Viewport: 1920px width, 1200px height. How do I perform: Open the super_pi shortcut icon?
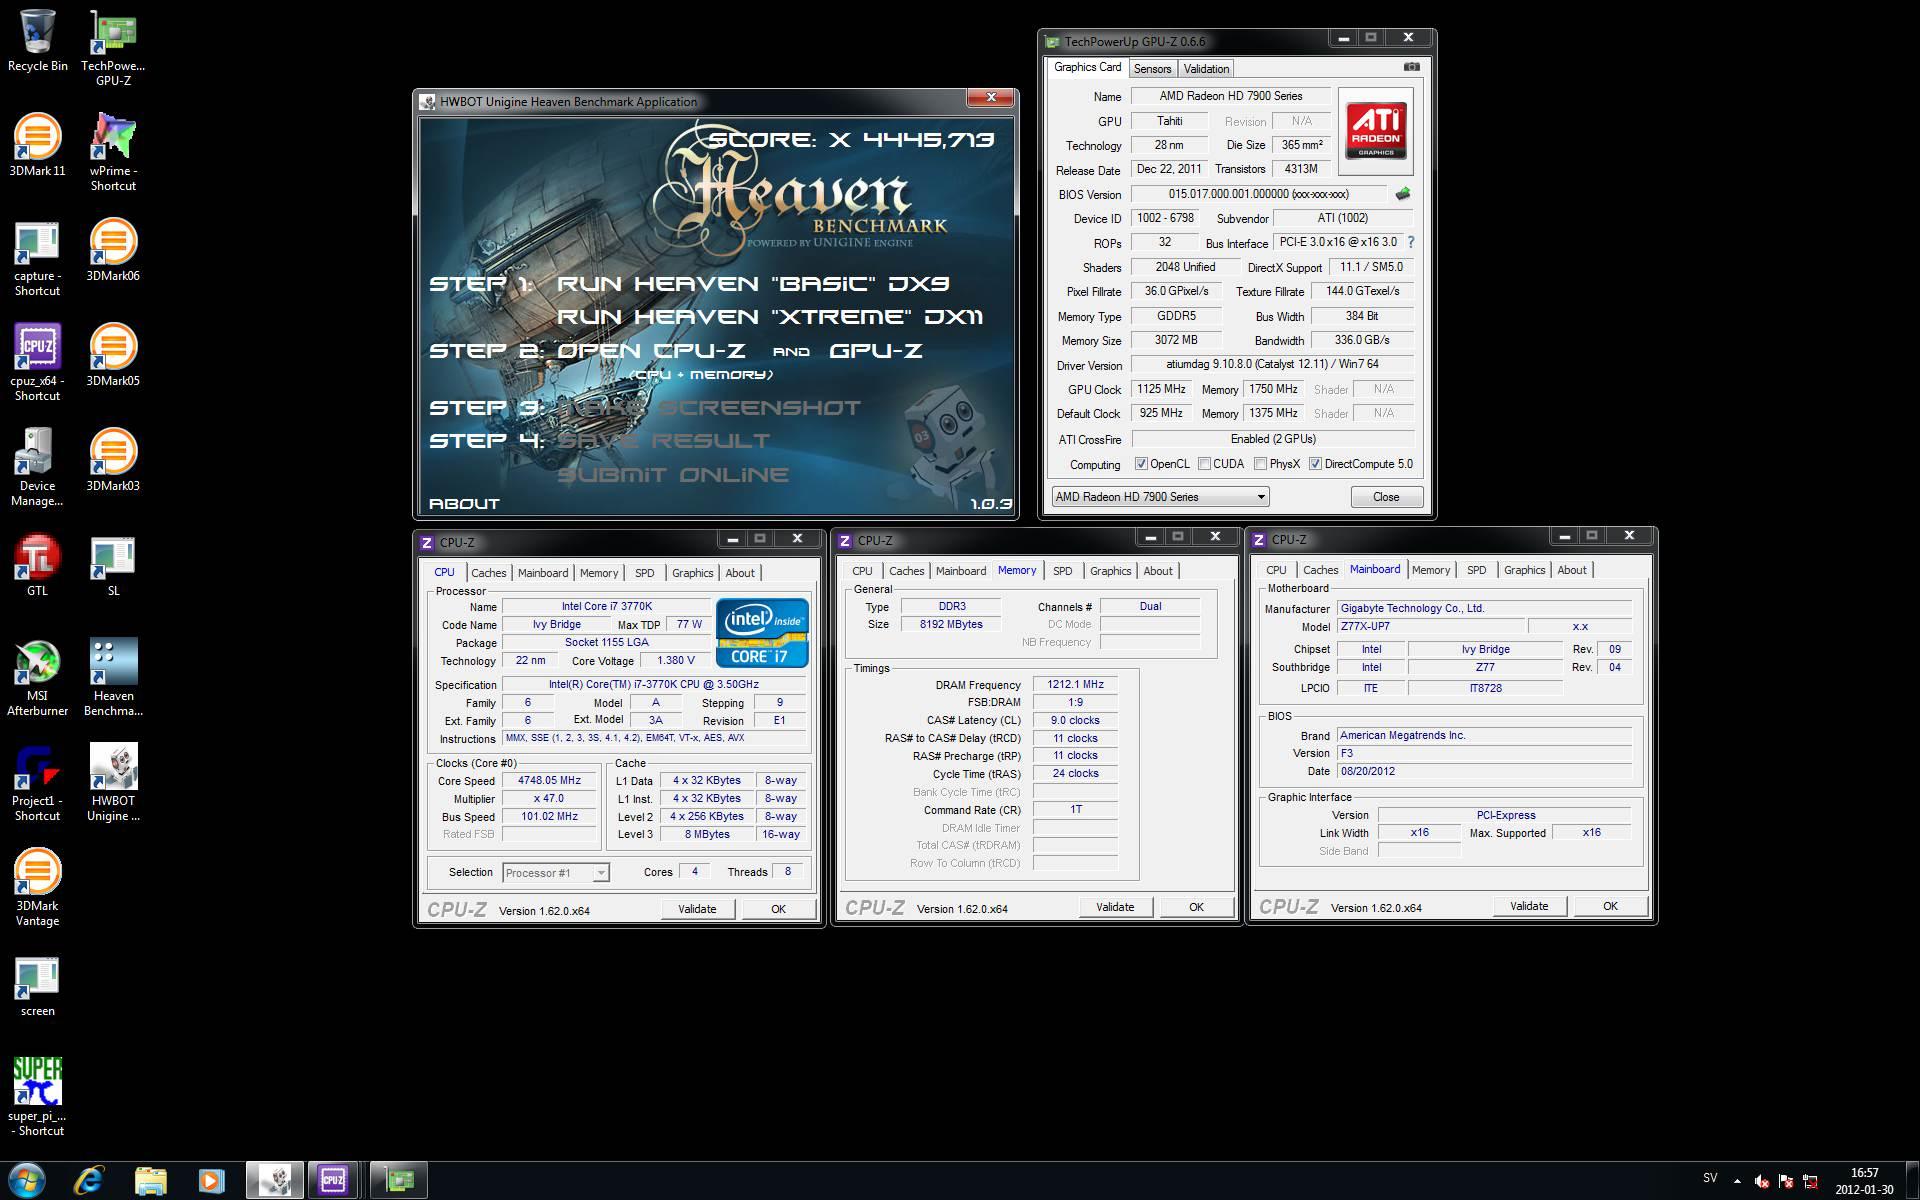point(37,1097)
